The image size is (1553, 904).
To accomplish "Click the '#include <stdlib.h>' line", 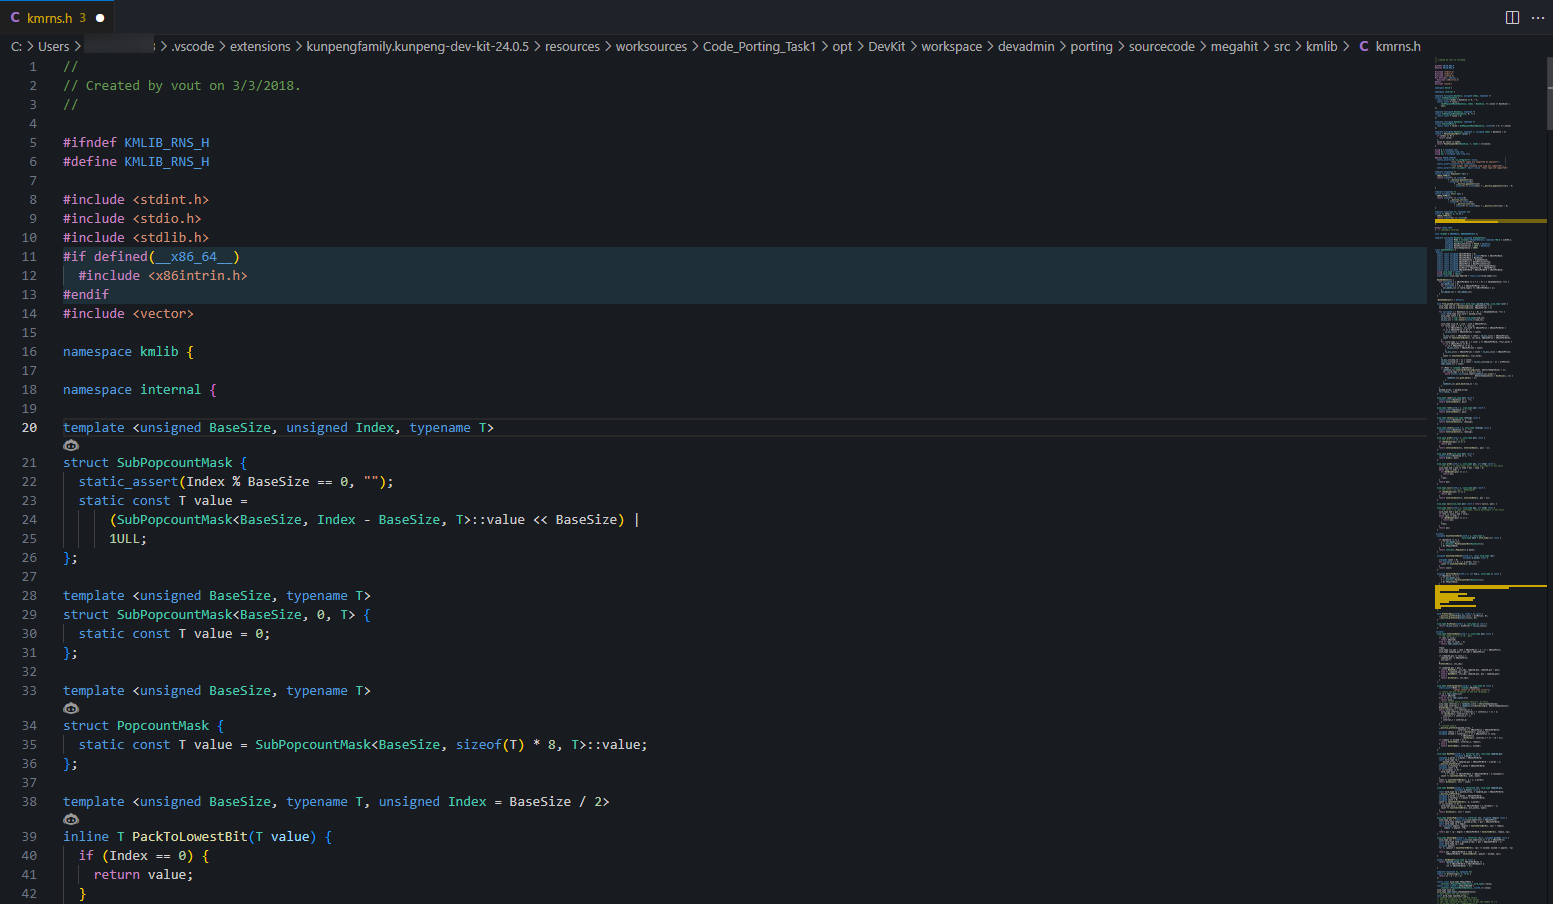I will pyautogui.click(x=136, y=237).
